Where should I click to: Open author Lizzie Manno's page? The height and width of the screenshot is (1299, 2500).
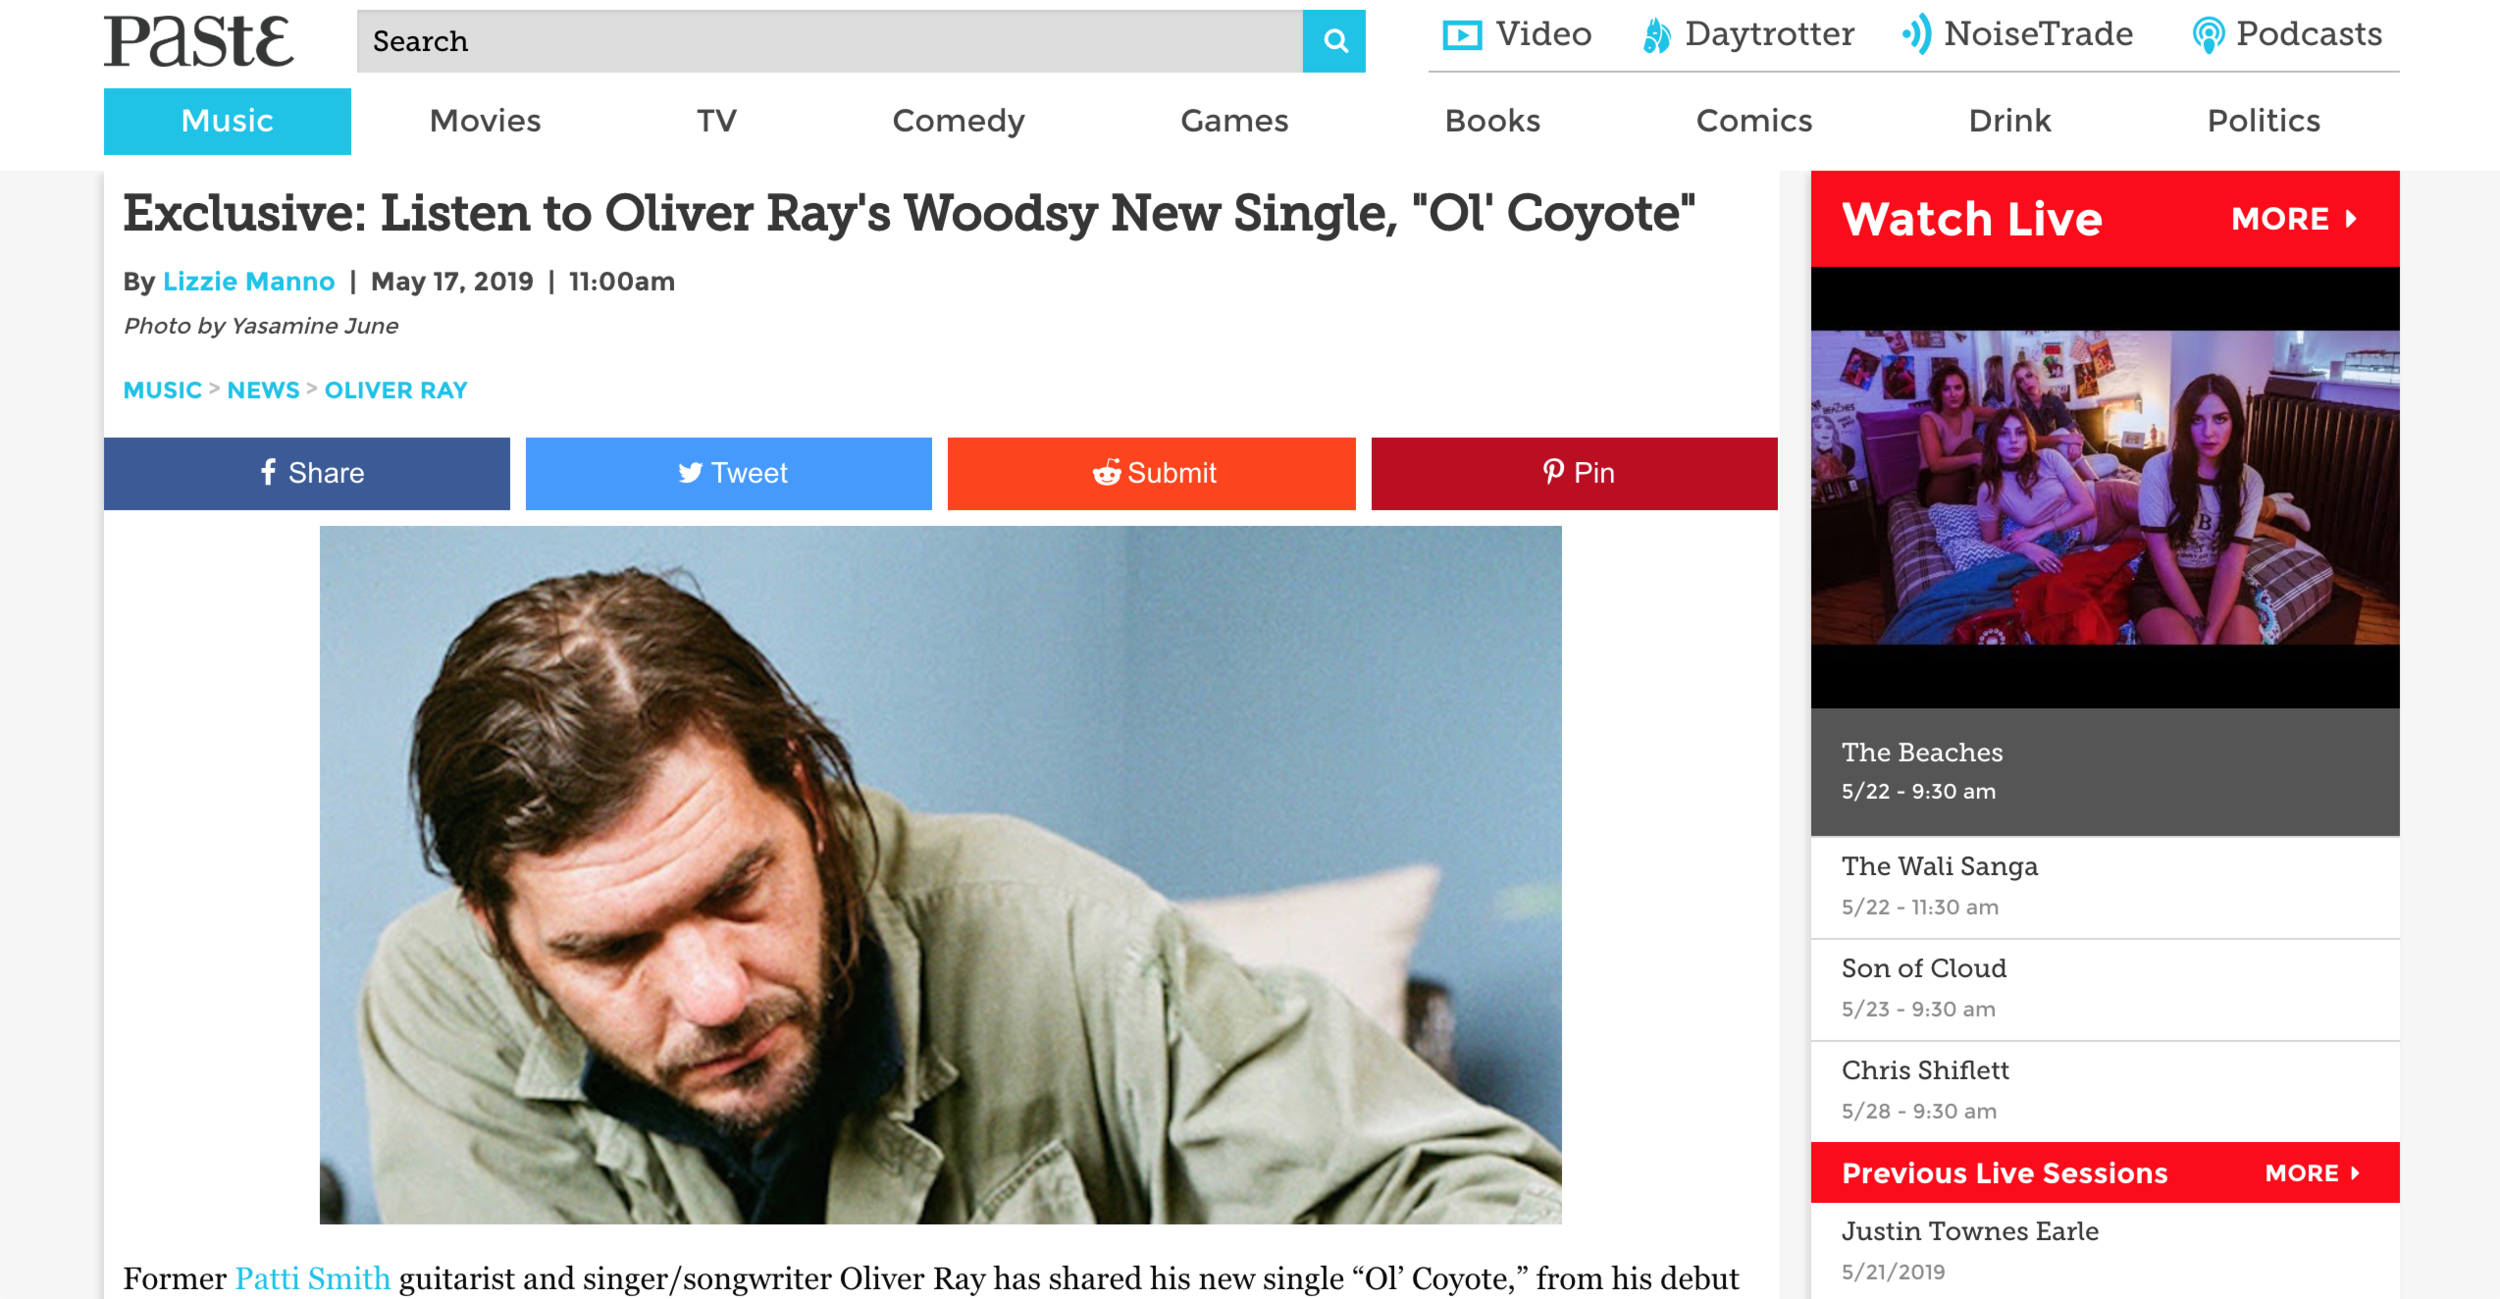[x=249, y=281]
